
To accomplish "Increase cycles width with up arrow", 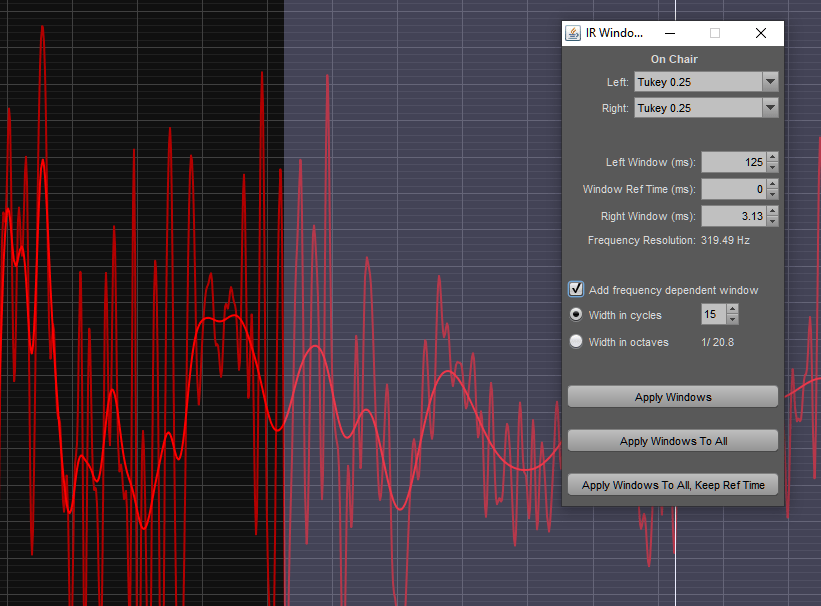I will pyautogui.click(x=733, y=309).
